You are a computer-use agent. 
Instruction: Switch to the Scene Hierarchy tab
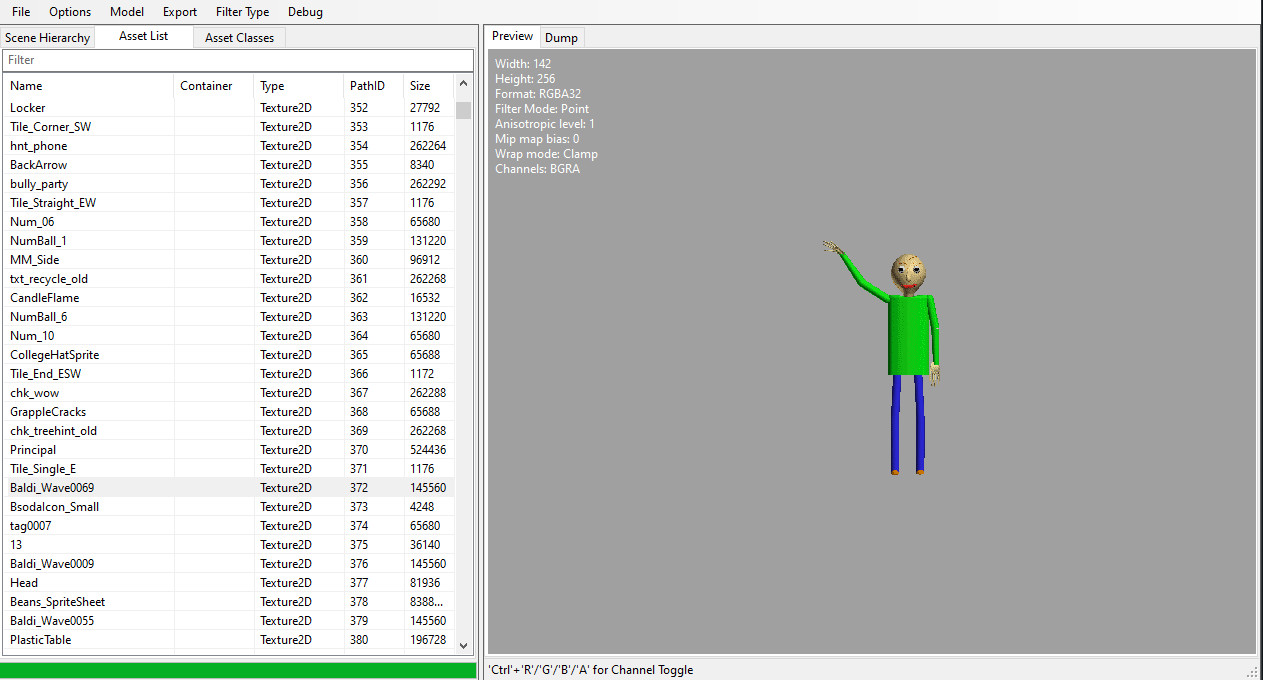point(47,38)
